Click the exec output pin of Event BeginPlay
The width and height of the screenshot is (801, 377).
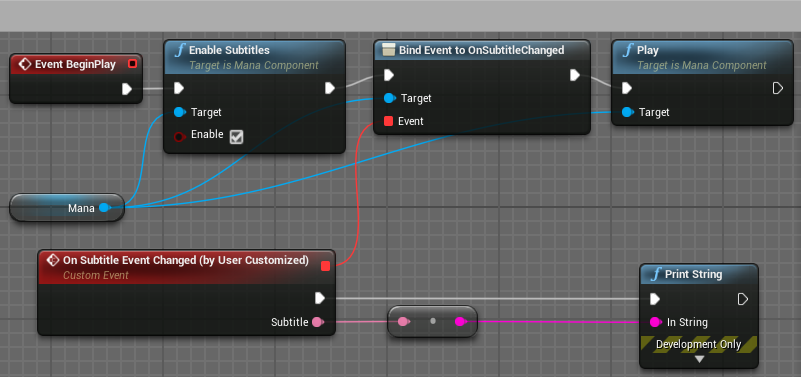tap(127, 89)
